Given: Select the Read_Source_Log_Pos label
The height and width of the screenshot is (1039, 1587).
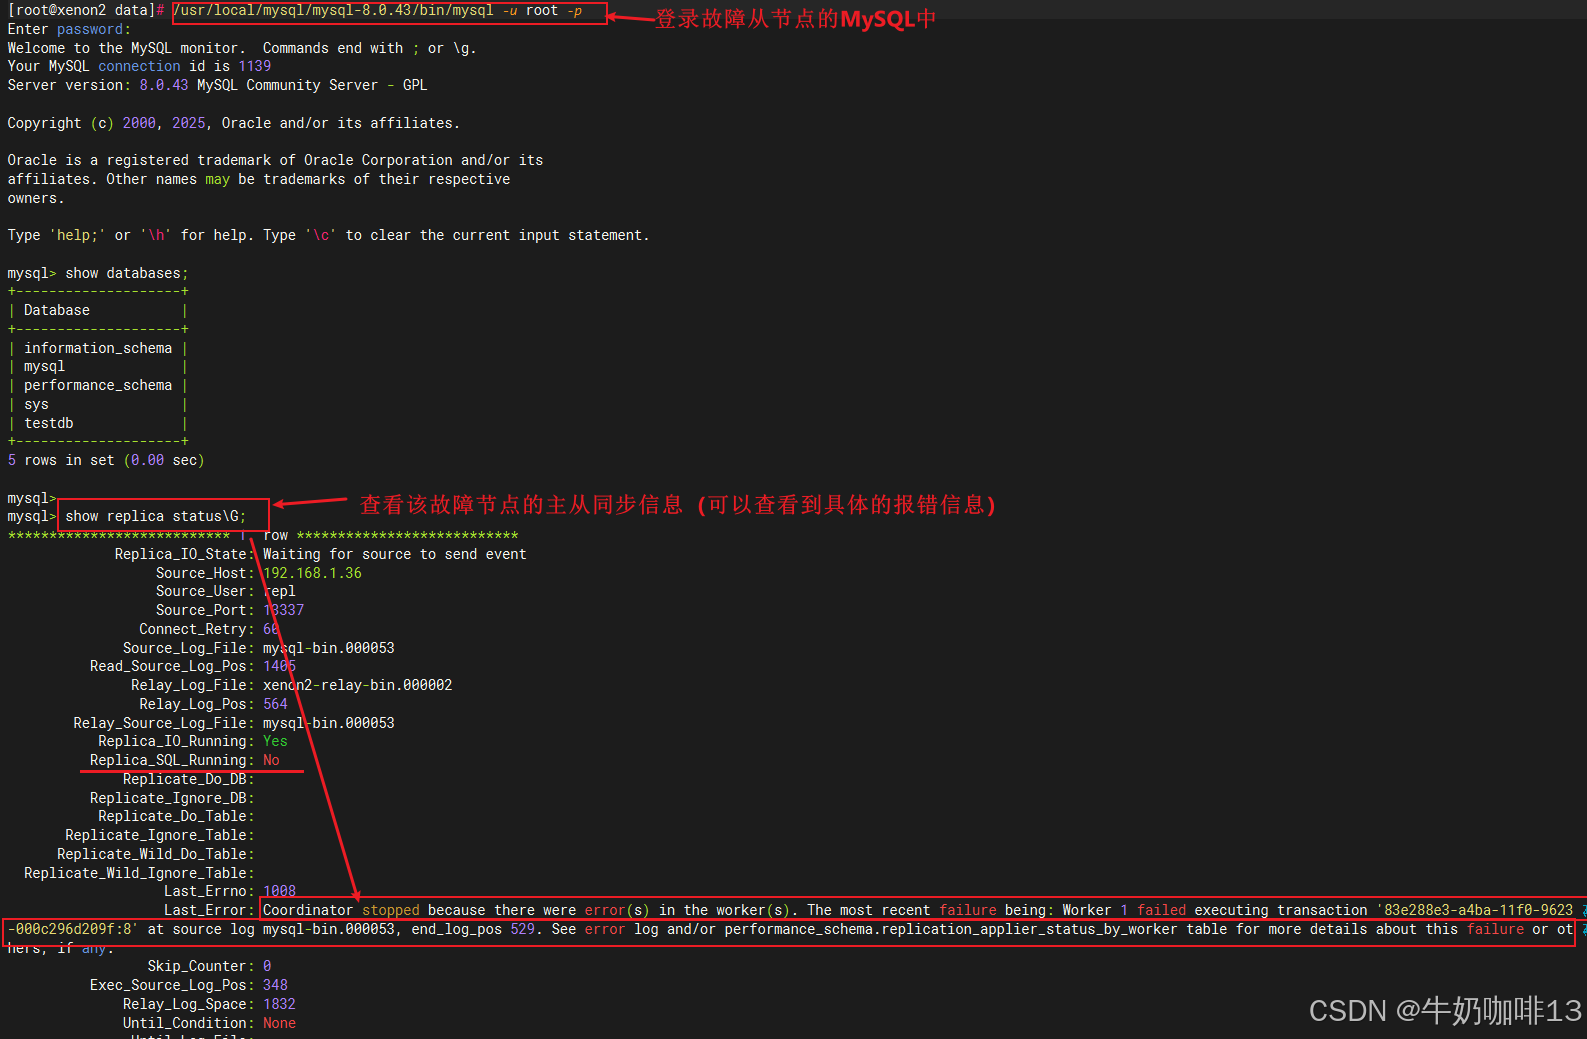Looking at the screenshot, I should (172, 666).
